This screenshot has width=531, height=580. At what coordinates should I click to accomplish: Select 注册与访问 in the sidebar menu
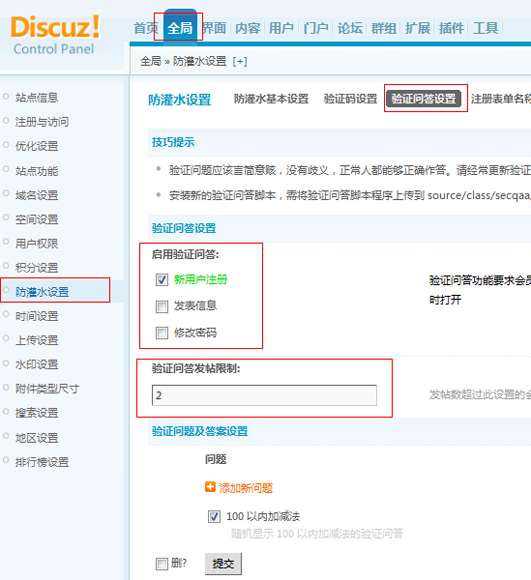[x=42, y=122]
